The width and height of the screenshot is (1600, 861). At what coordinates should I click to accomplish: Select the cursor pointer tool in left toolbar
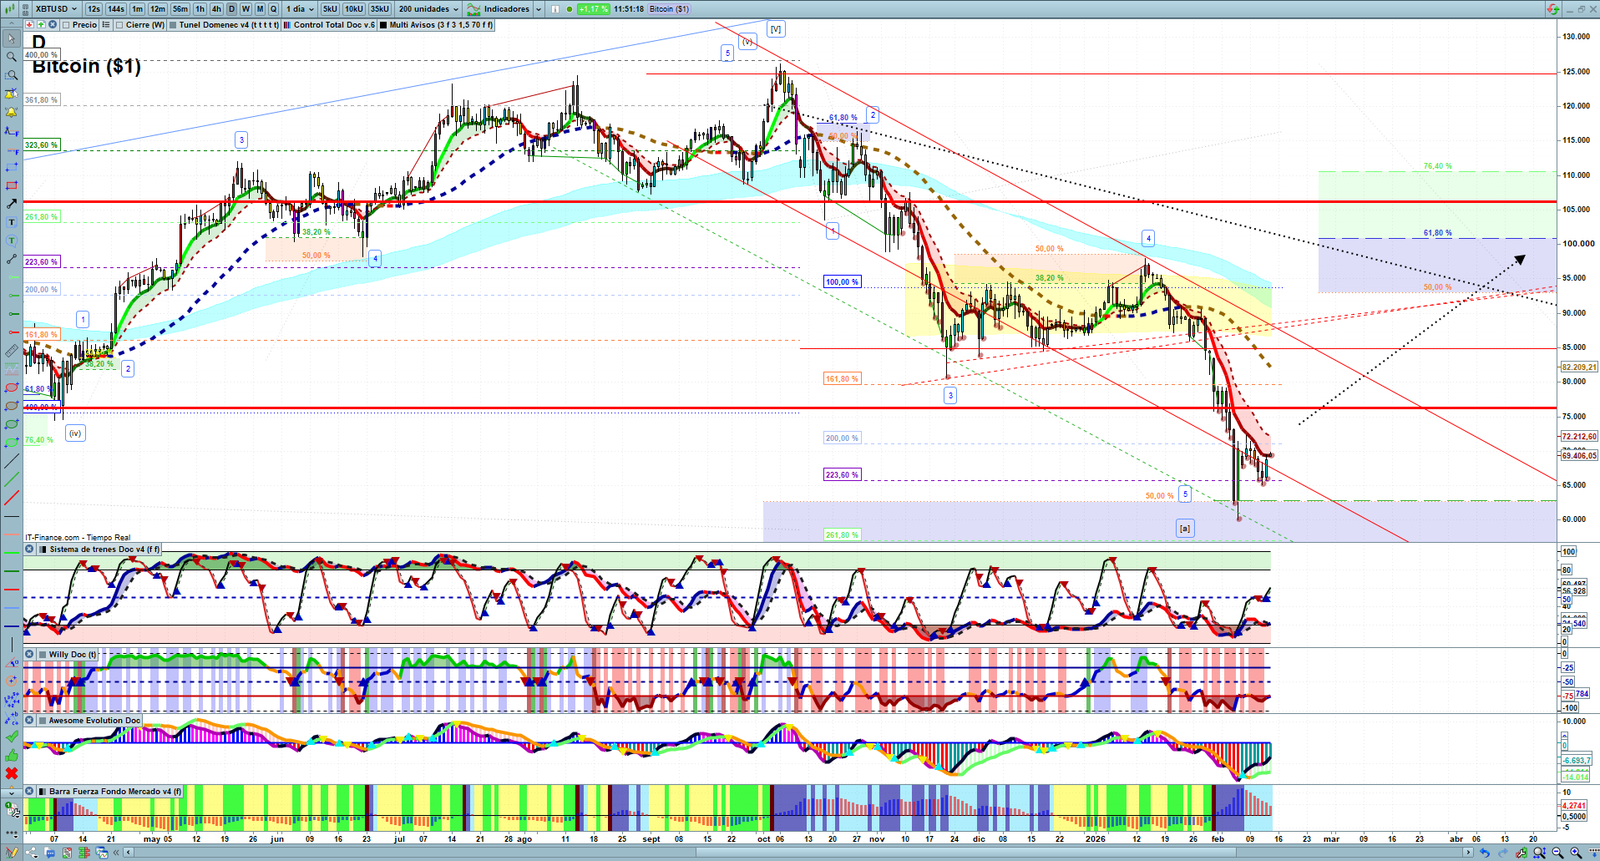click(11, 39)
